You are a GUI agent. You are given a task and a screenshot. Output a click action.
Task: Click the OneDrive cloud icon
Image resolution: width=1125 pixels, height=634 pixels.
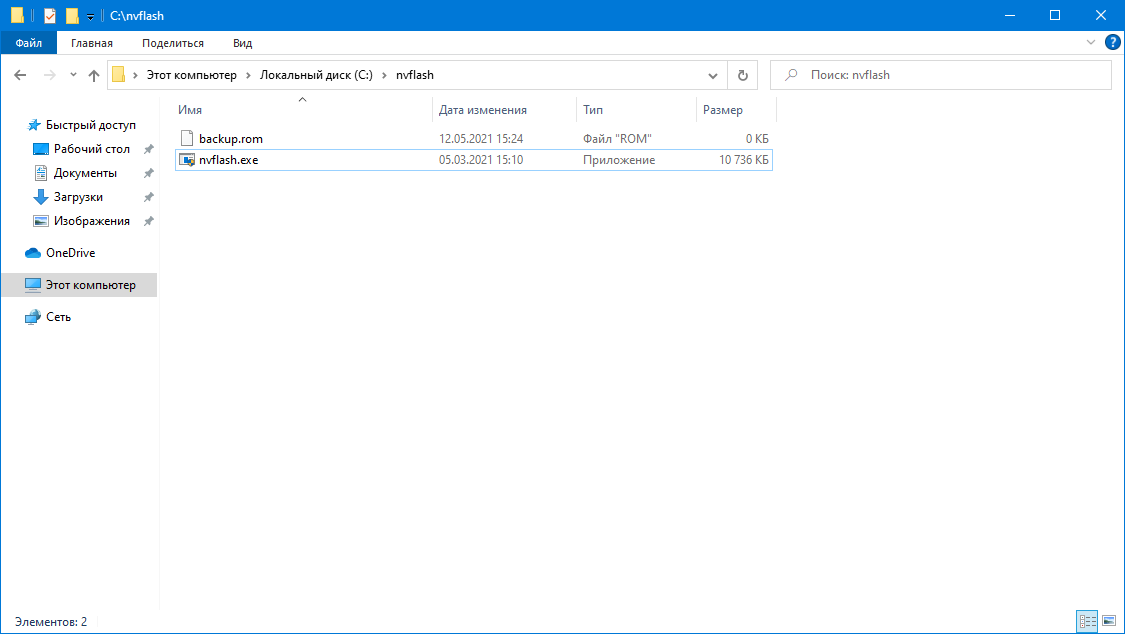(33, 252)
